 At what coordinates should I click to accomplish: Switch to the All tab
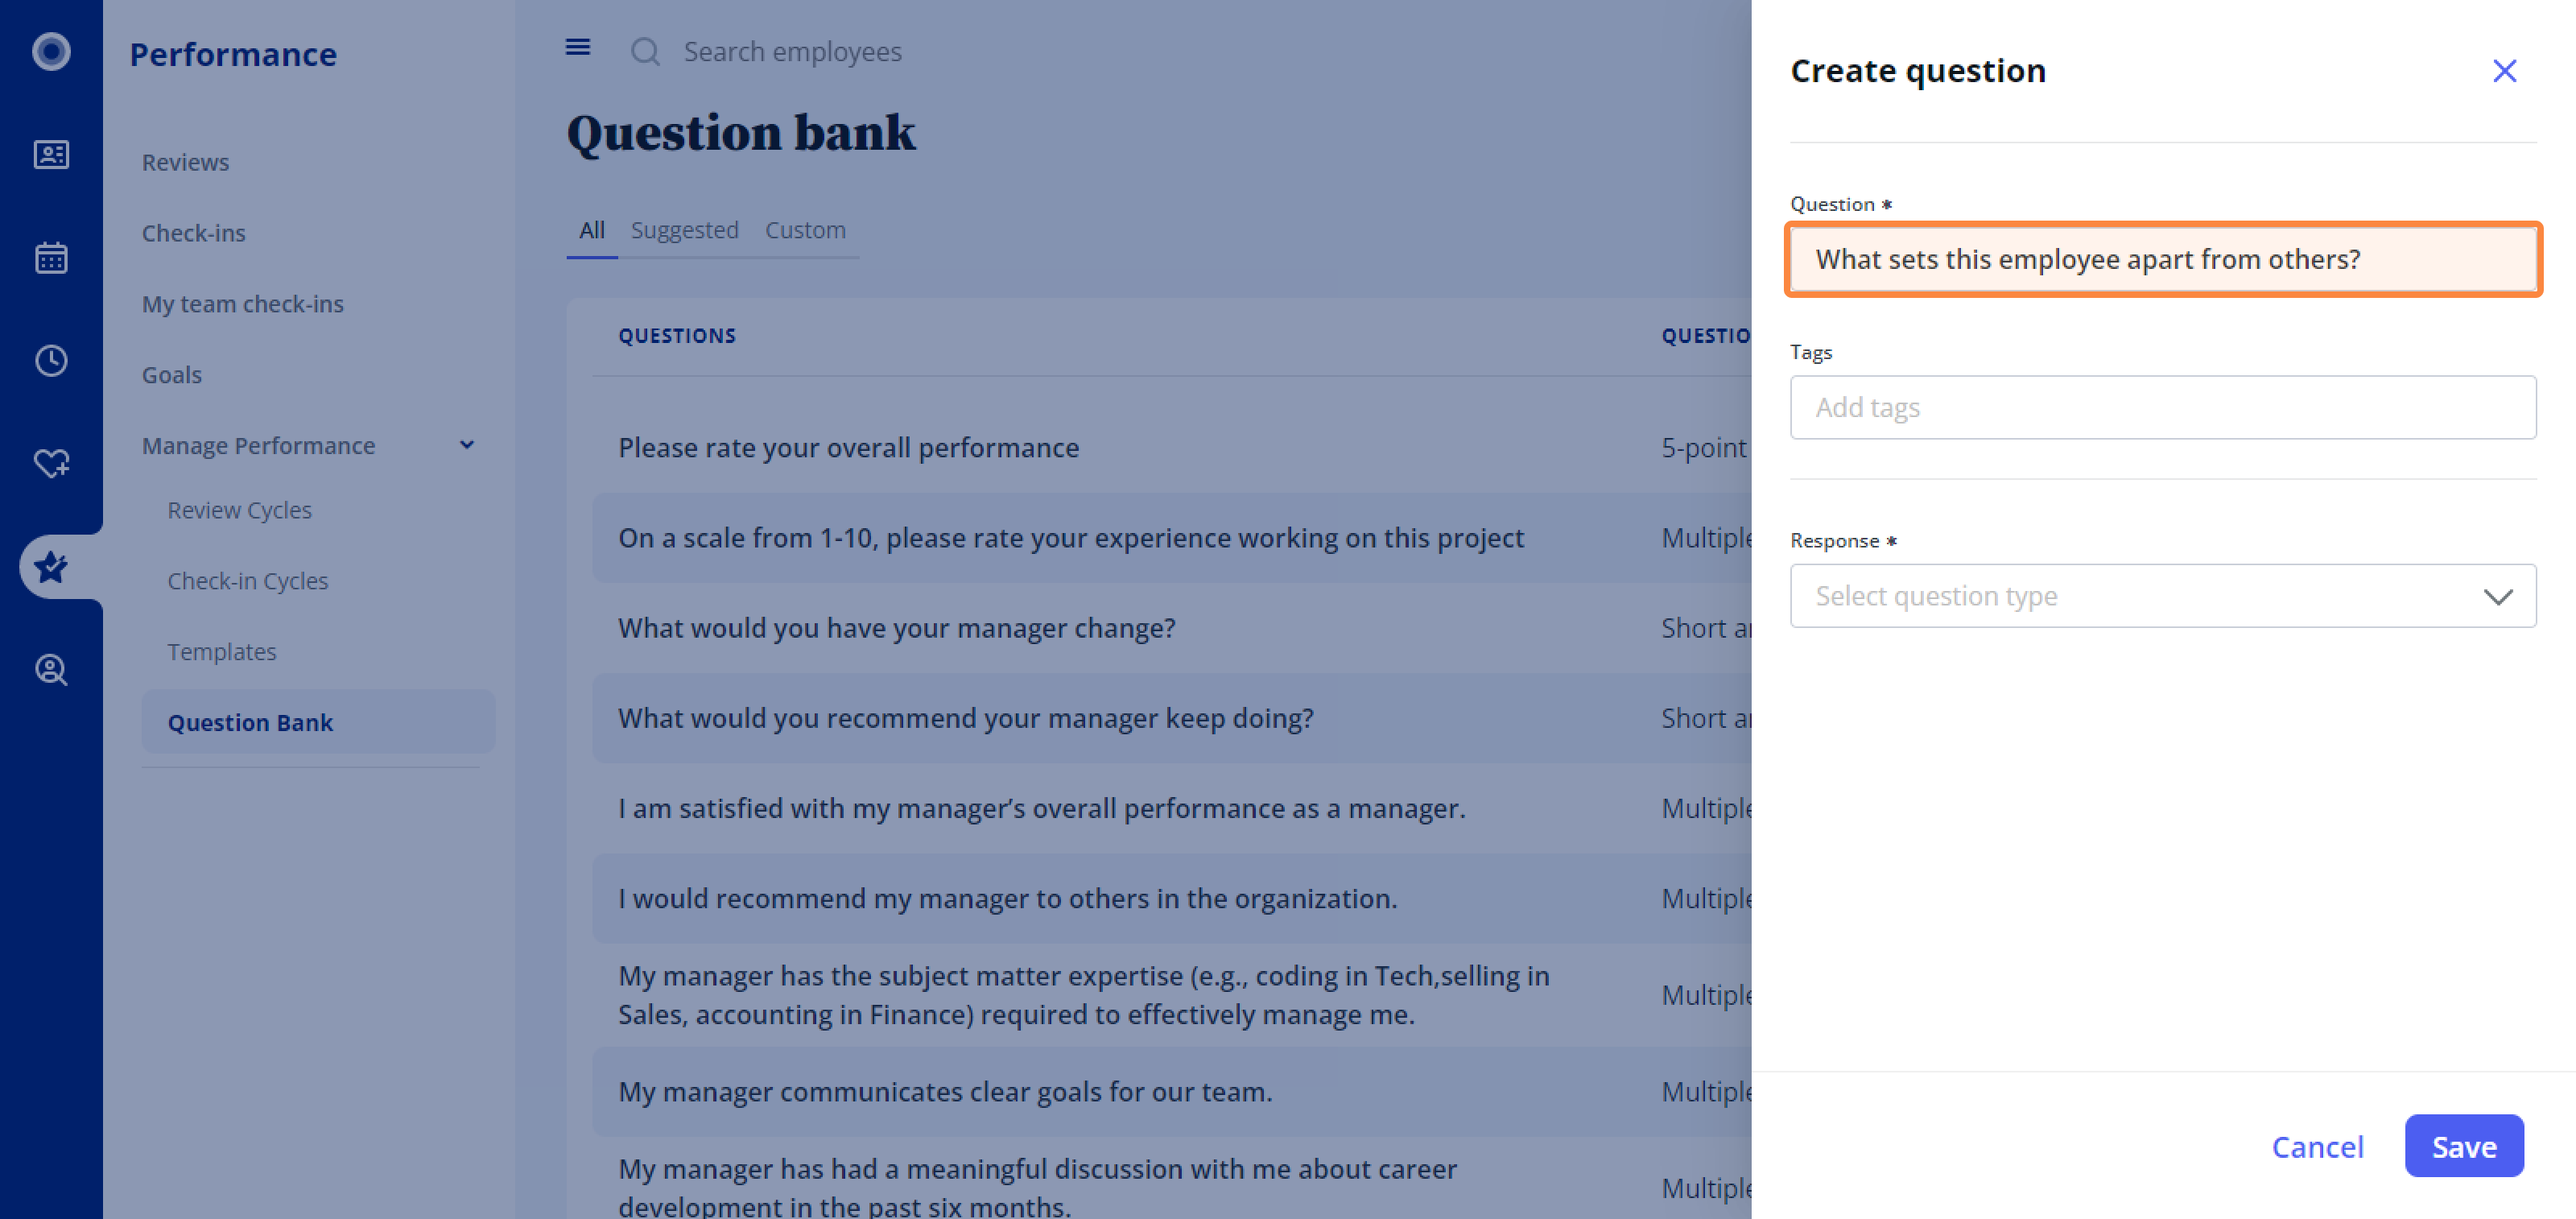[x=592, y=231]
